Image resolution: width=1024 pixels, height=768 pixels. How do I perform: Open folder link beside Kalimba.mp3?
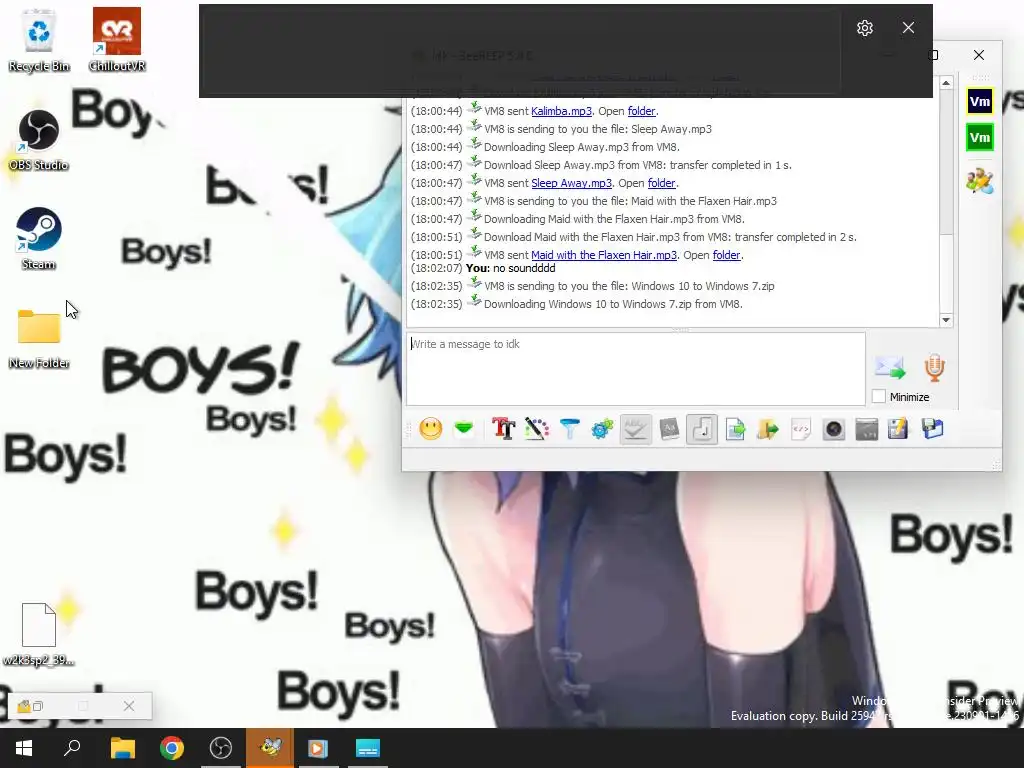click(x=641, y=111)
